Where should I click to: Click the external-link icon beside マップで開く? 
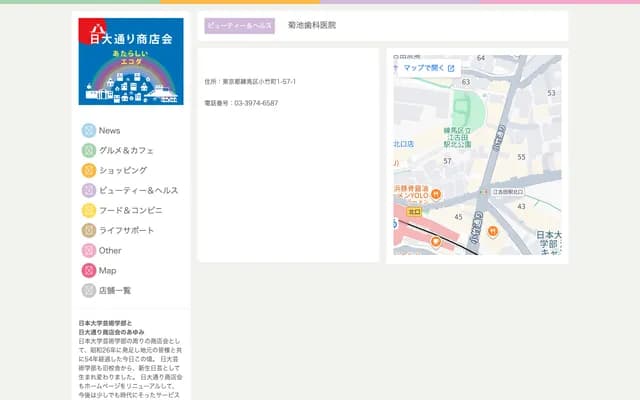coord(451,68)
